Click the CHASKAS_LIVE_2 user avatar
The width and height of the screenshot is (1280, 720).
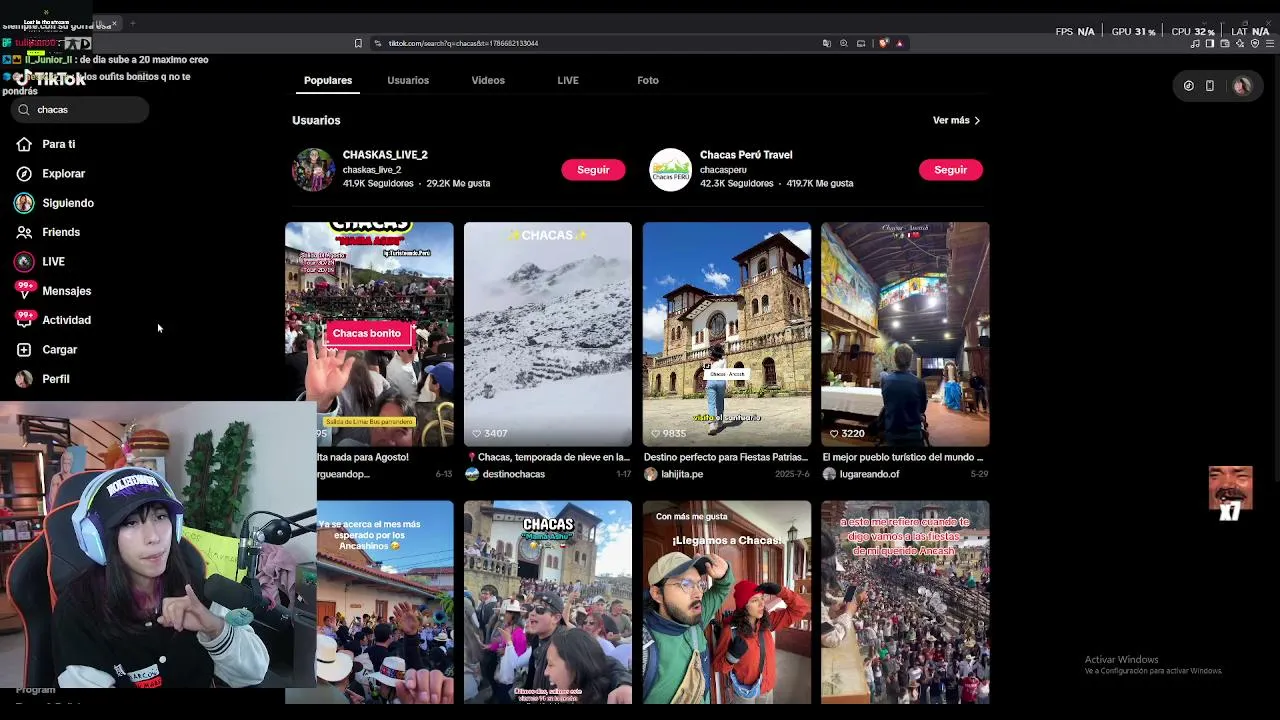(x=313, y=169)
